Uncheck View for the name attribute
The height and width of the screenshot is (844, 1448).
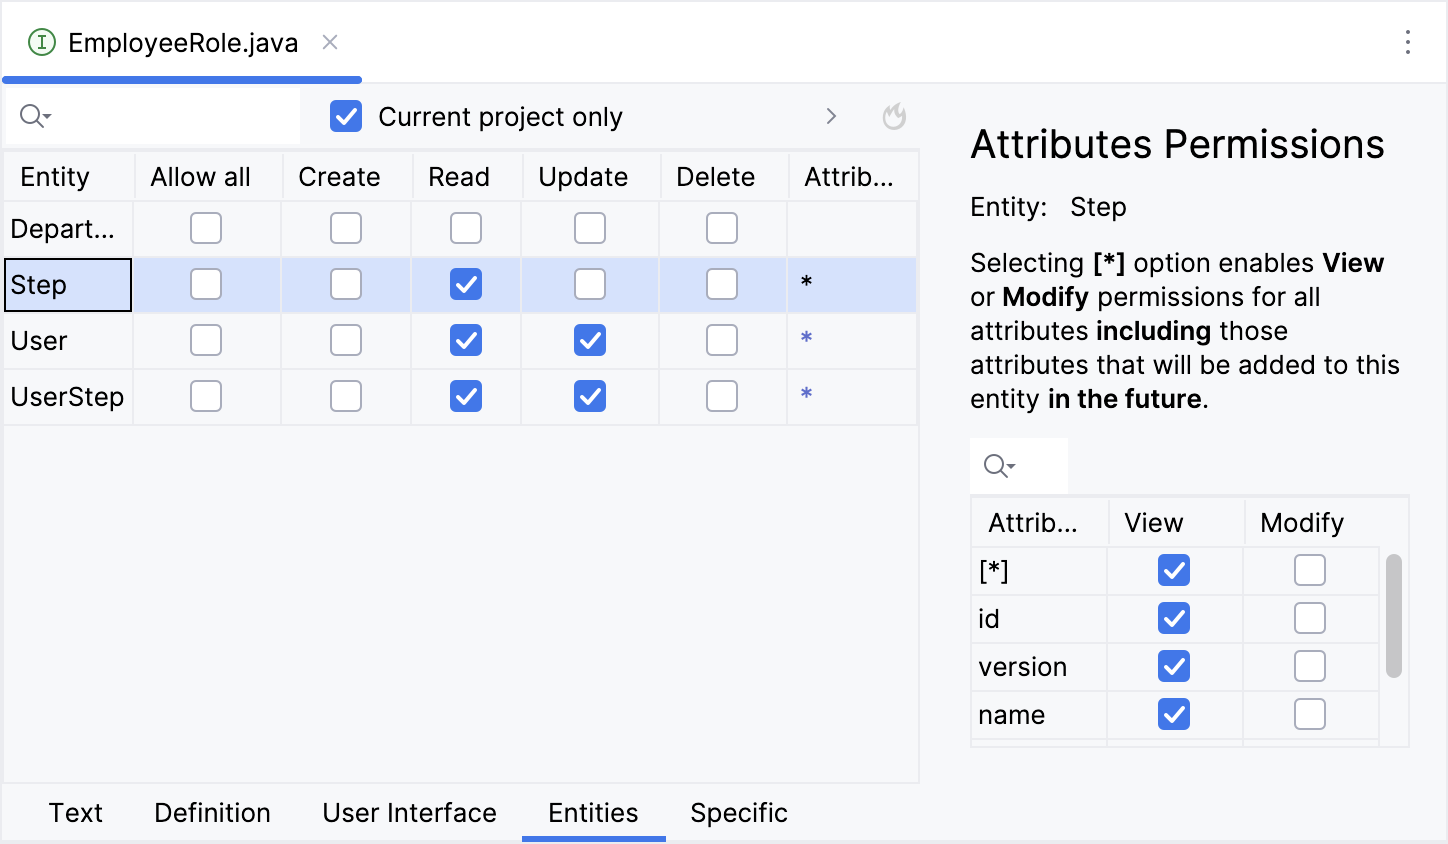(x=1174, y=714)
